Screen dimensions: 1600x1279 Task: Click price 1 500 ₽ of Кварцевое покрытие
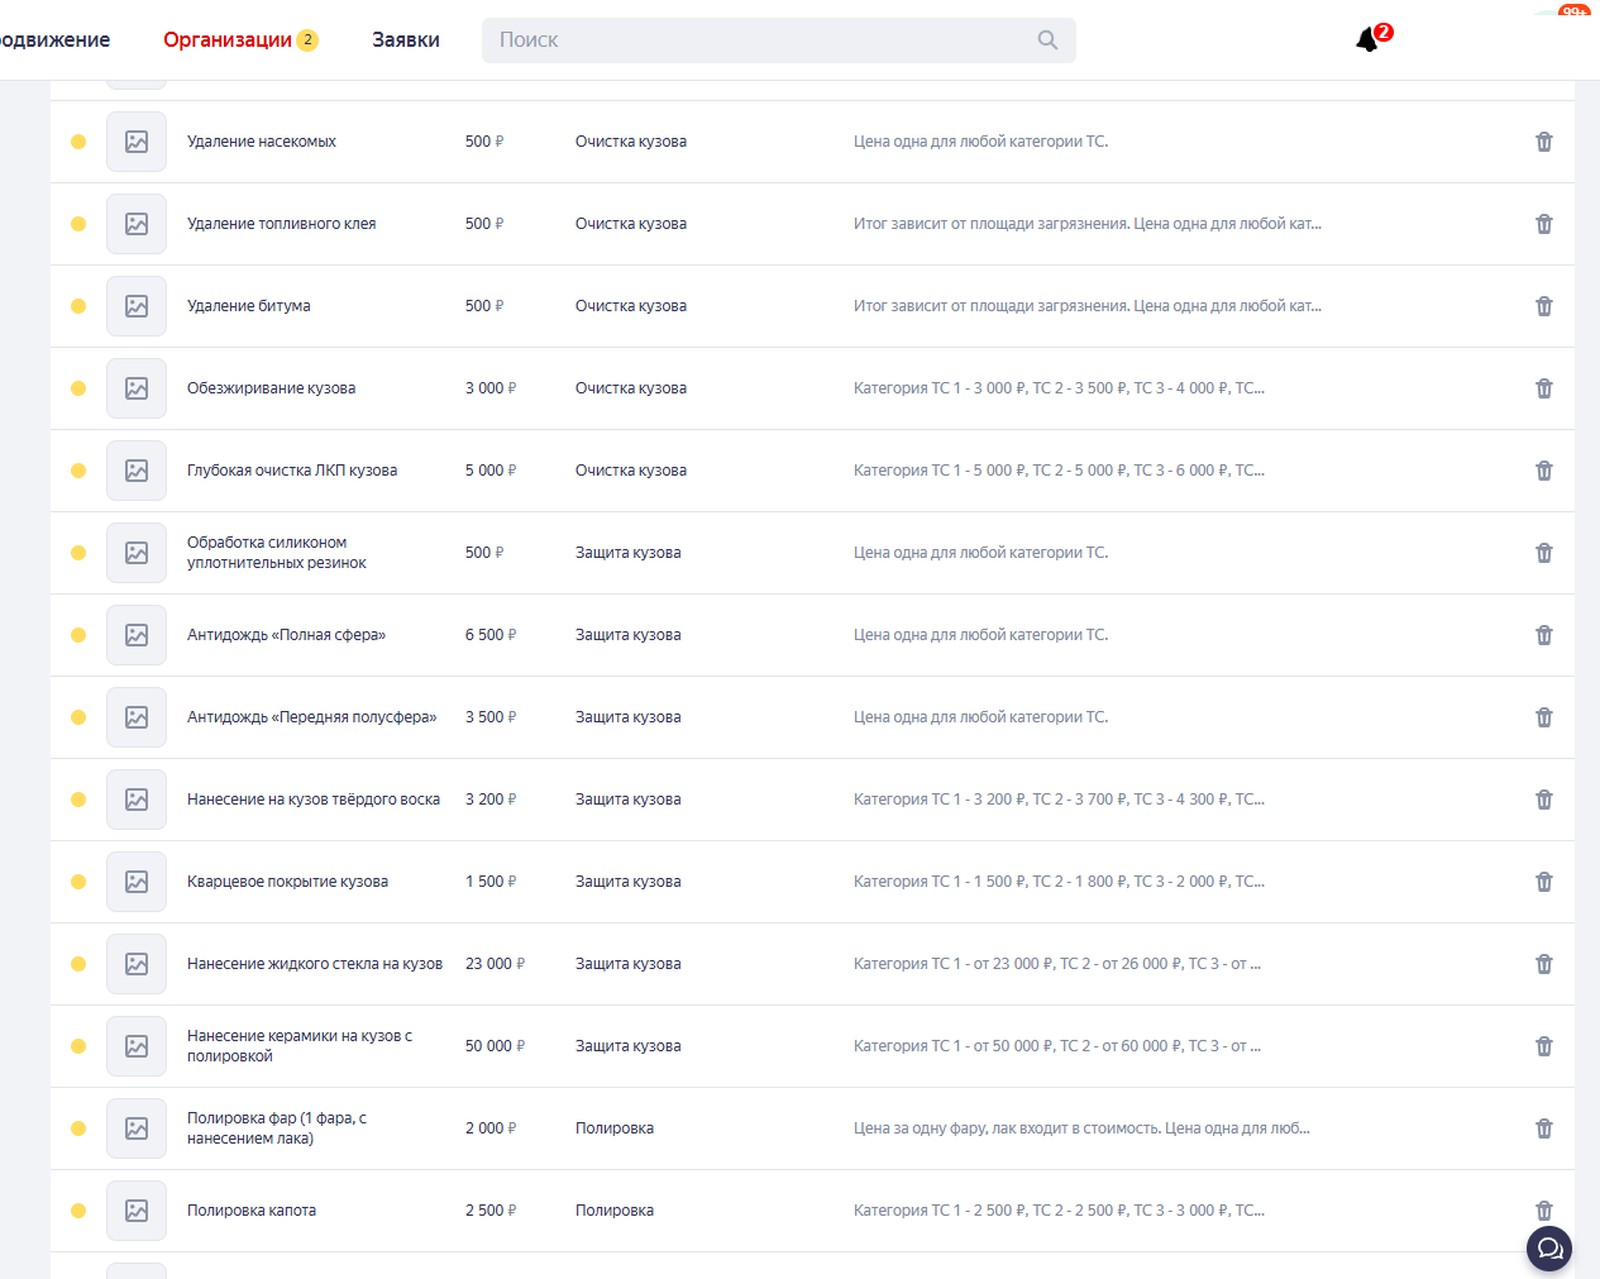tap(490, 881)
